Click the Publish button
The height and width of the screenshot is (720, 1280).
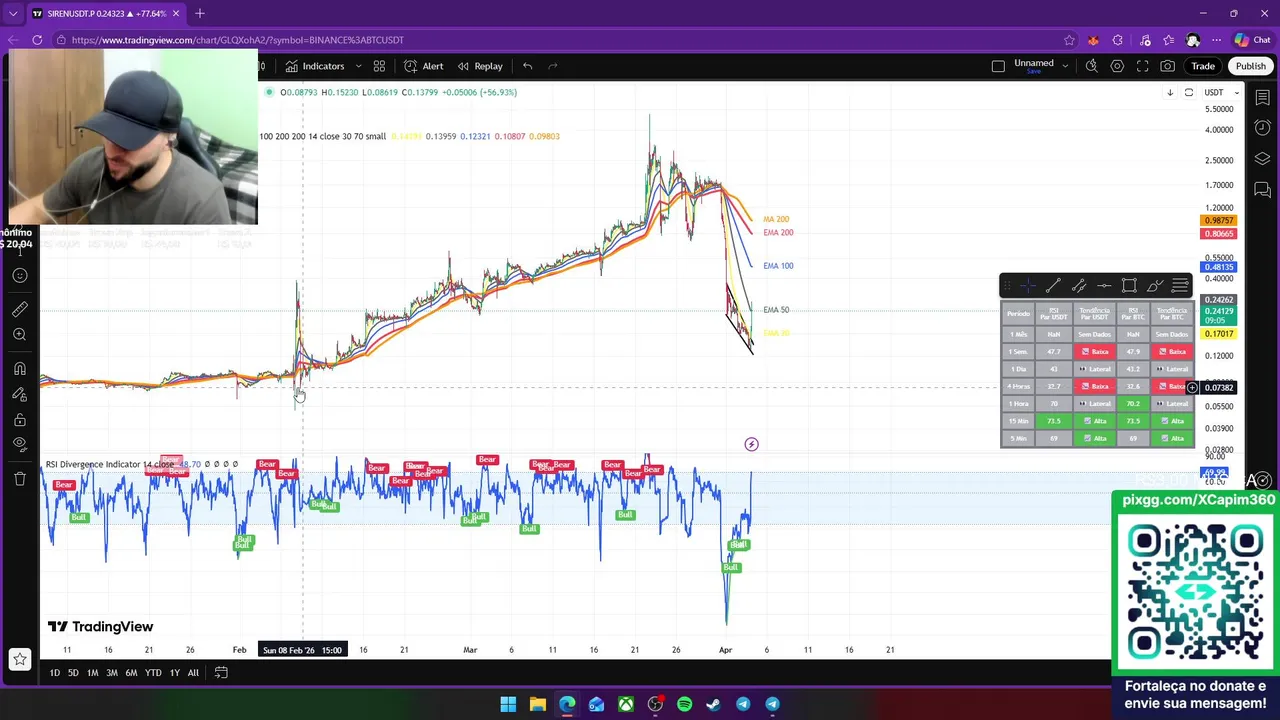1250,66
